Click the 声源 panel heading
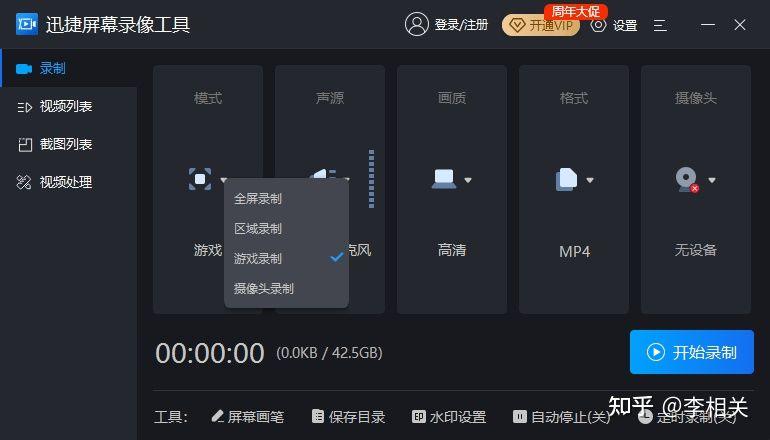This screenshot has width=770, height=440. [x=330, y=98]
